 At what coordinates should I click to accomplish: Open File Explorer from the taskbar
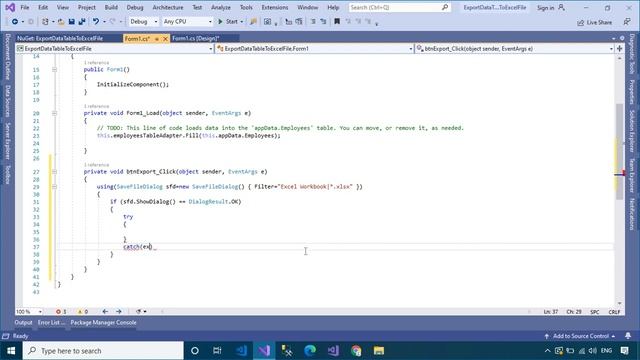point(379,351)
